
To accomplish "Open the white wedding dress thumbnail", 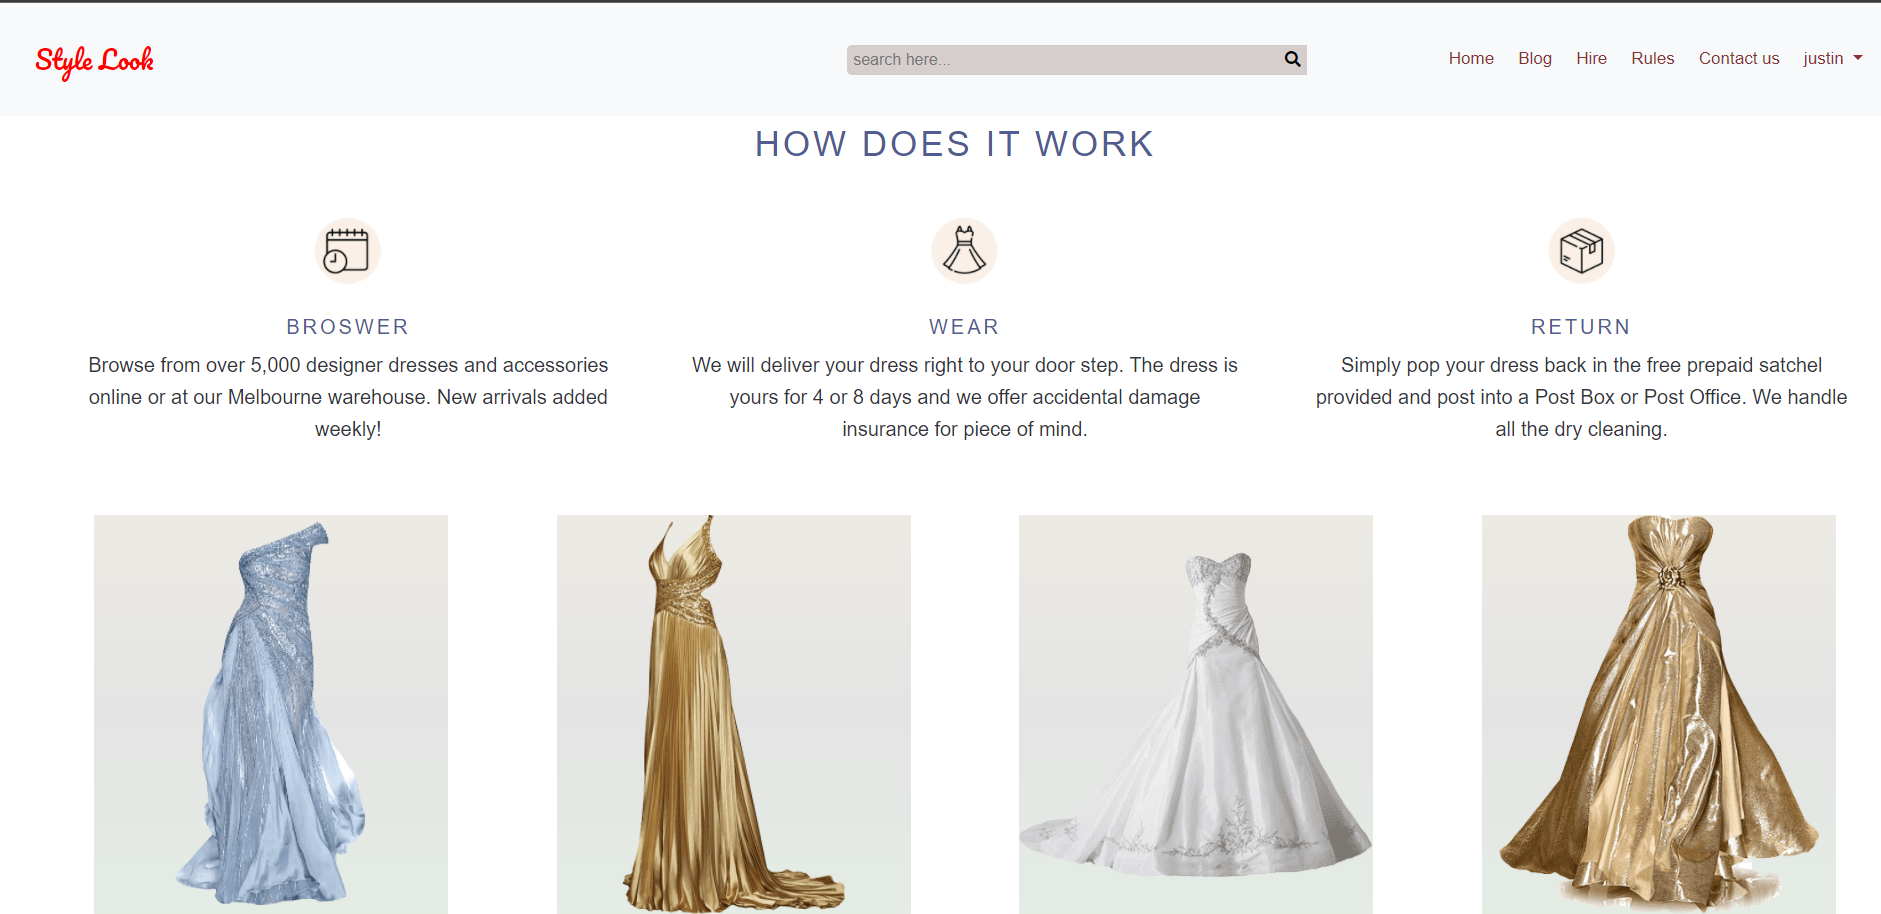I will click(x=1195, y=714).
